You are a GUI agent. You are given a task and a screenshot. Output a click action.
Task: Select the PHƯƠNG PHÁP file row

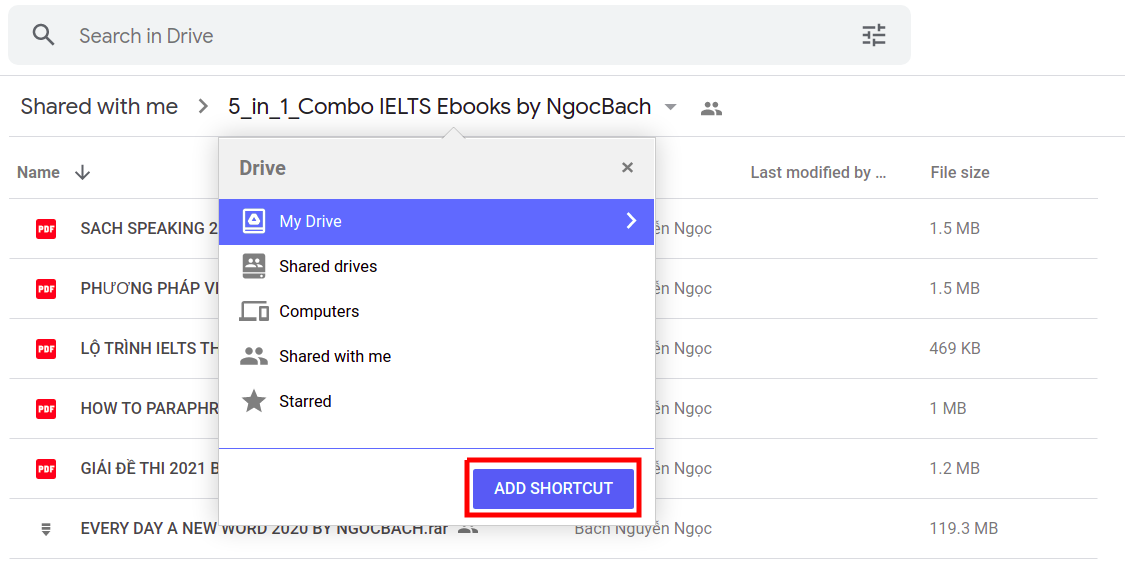point(553,289)
